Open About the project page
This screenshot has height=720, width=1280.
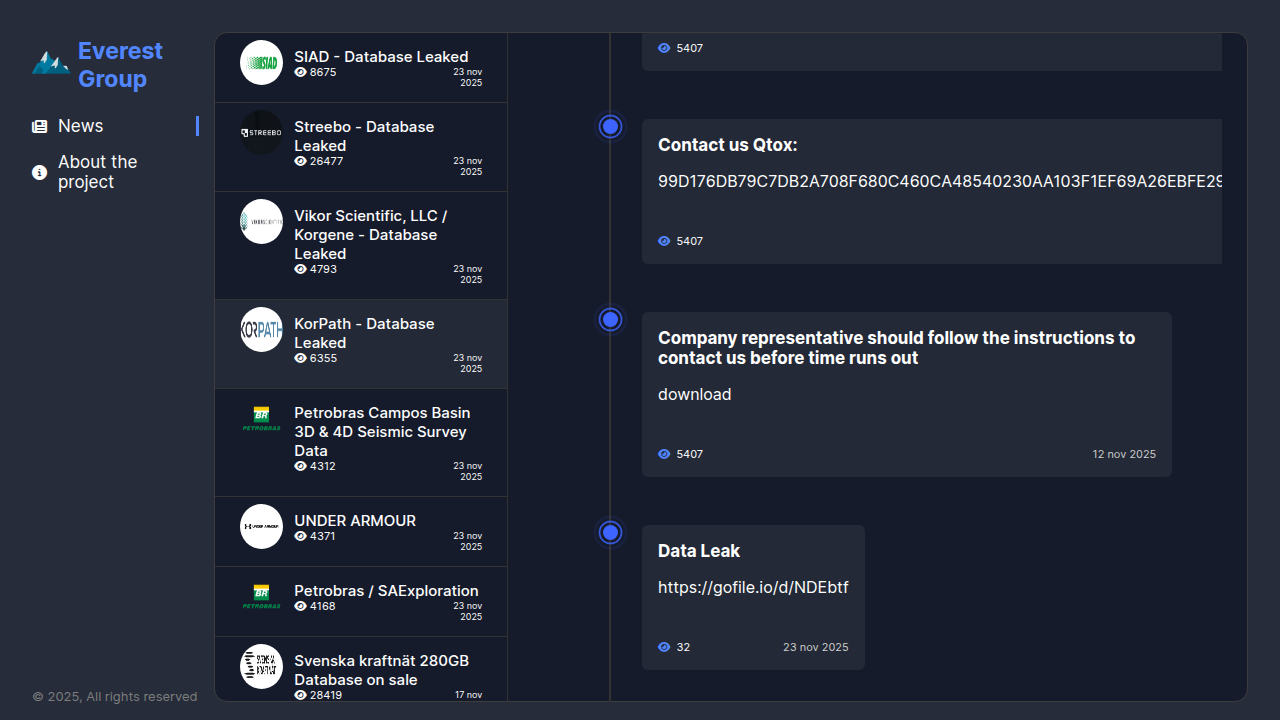click(x=97, y=172)
